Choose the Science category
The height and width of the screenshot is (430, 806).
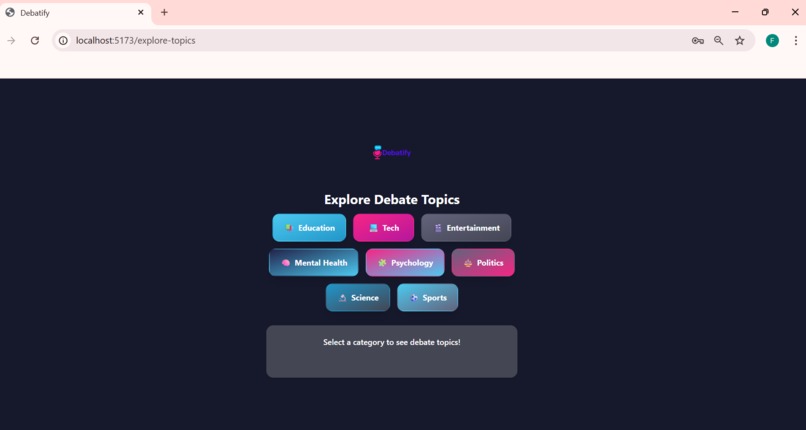click(x=358, y=297)
